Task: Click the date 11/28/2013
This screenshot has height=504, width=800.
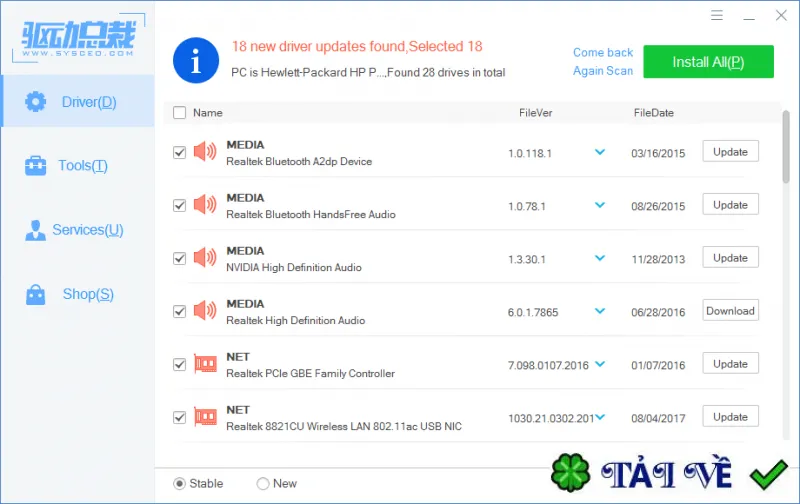Action: coord(658,259)
